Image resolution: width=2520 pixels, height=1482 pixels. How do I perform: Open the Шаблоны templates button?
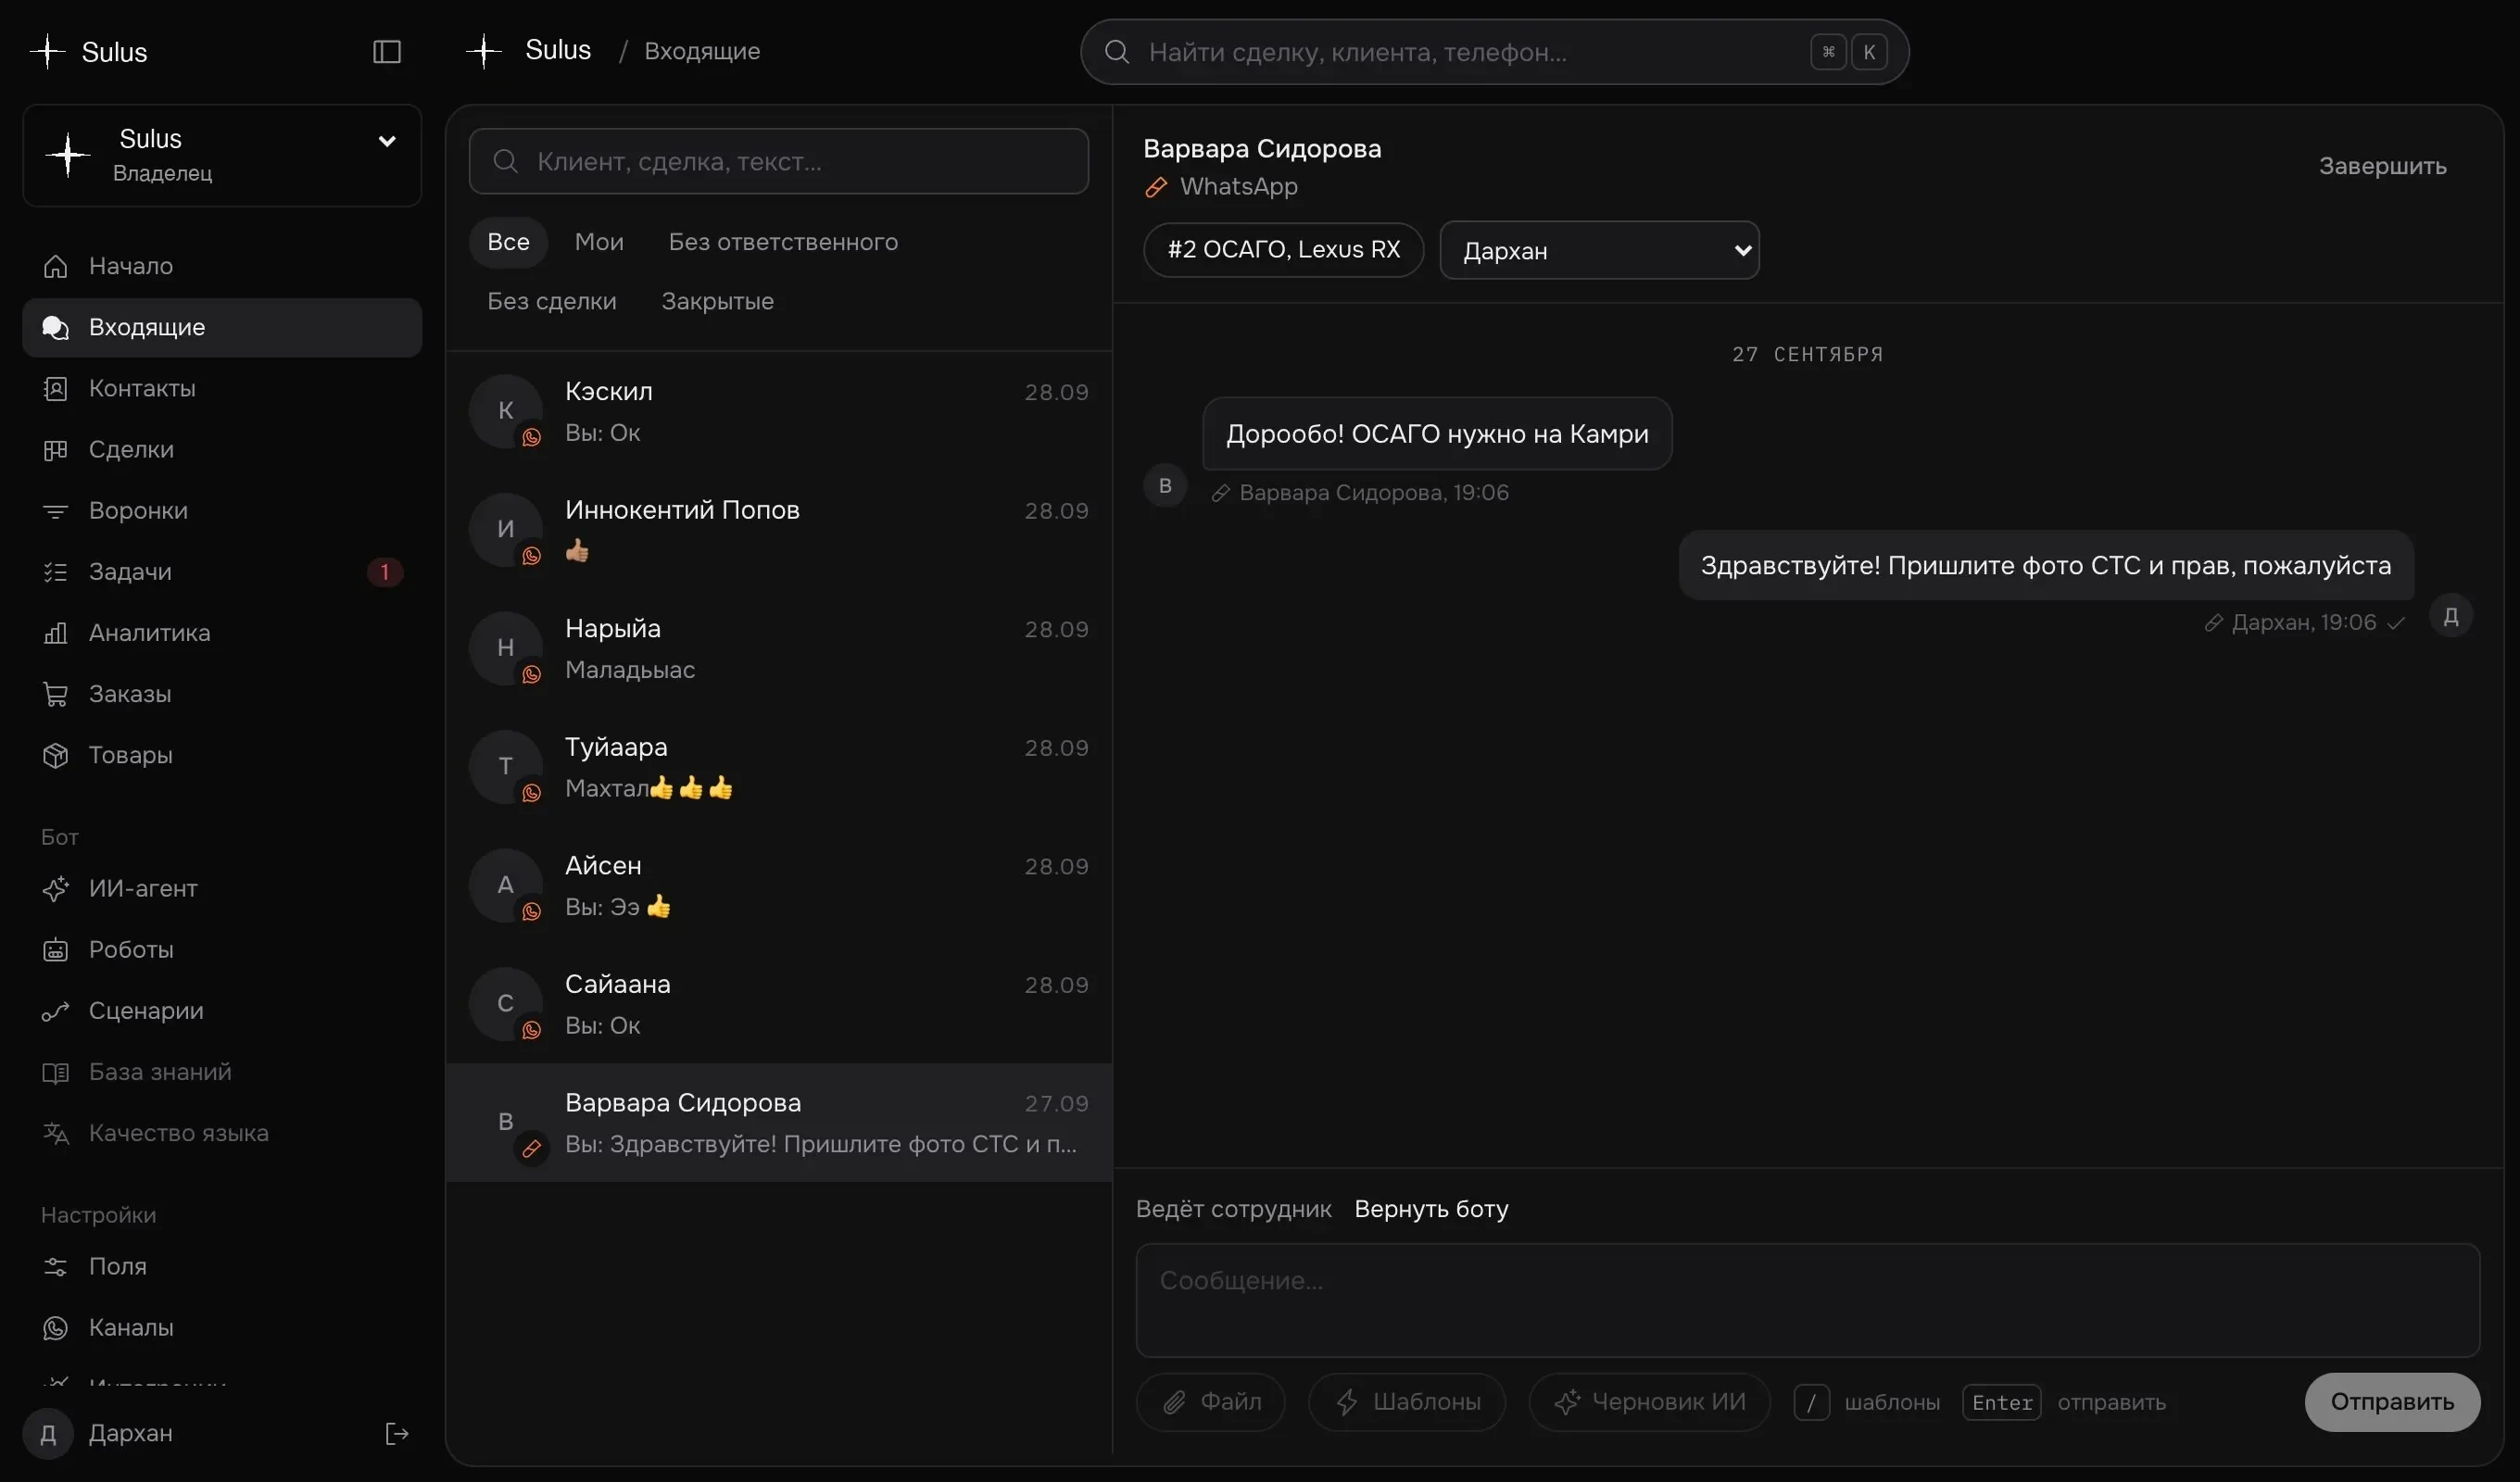1406,1401
